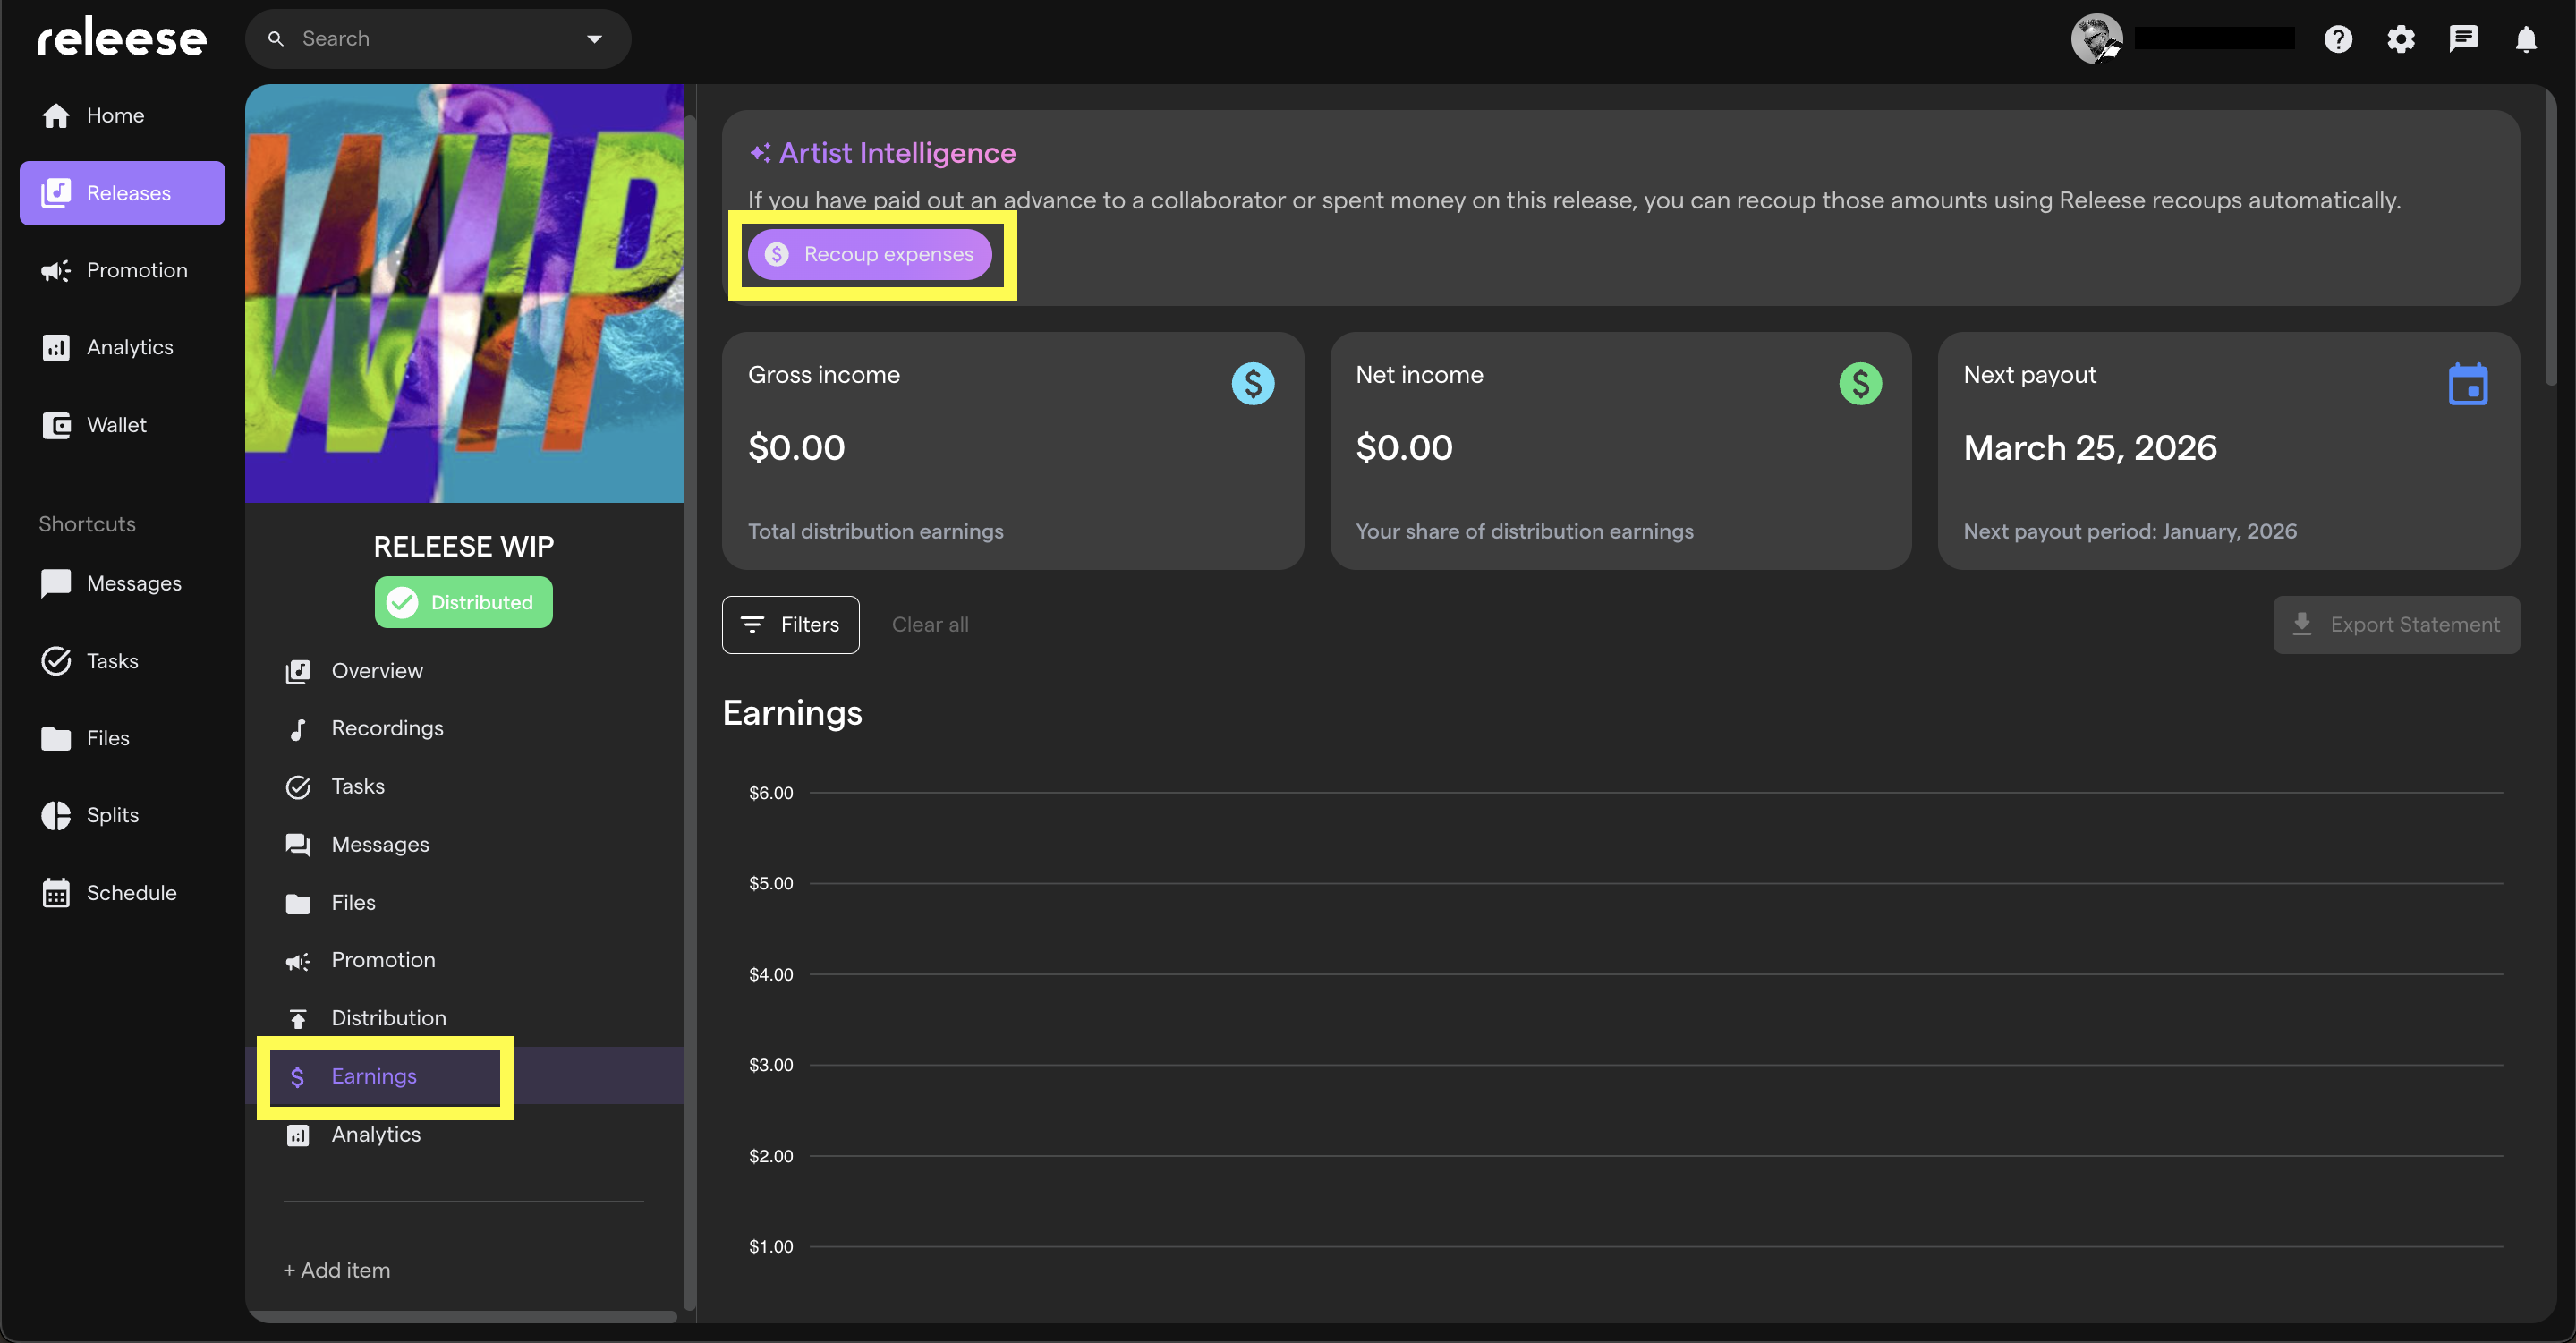Viewport: 2576px width, 1343px height.
Task: Open the chat icon in top bar
Action: pyautogui.click(x=2463, y=39)
